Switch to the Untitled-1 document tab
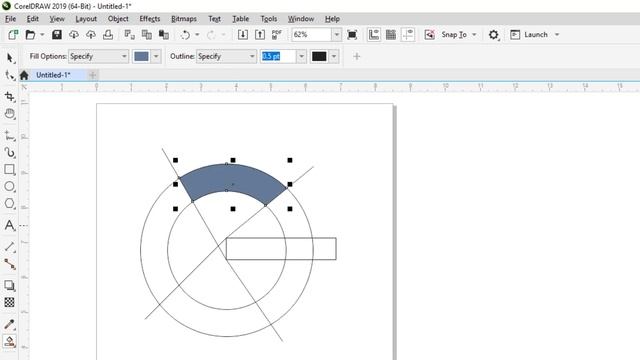This screenshot has width=640, height=360. (x=53, y=75)
